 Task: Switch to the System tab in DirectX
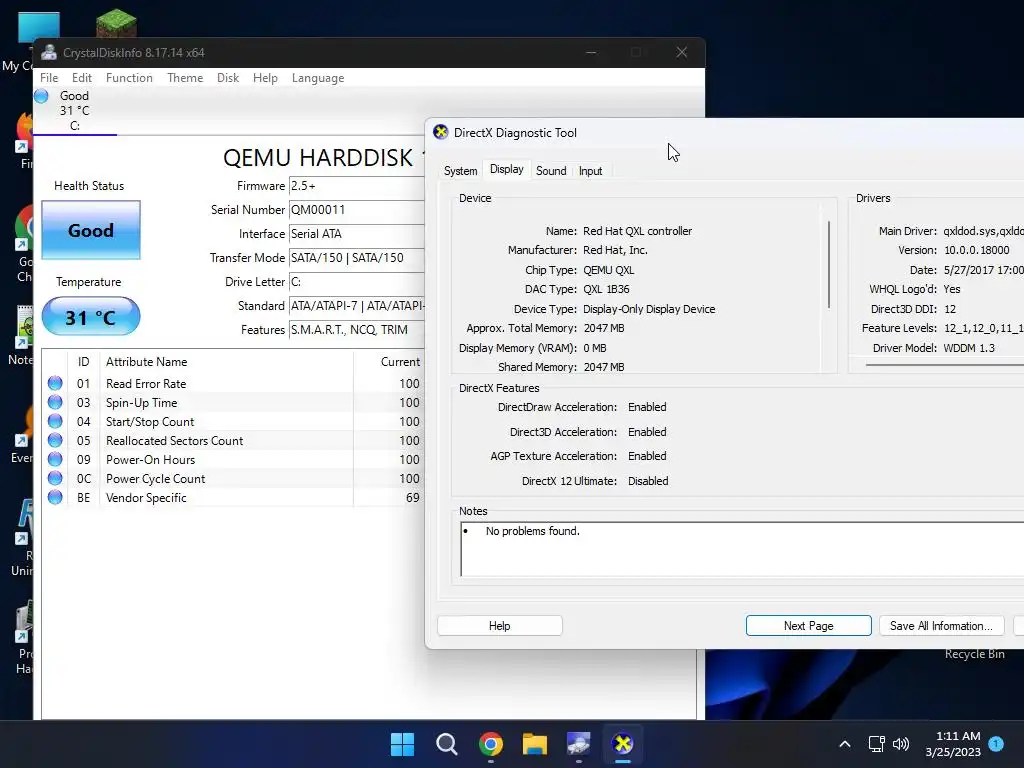[x=460, y=170]
